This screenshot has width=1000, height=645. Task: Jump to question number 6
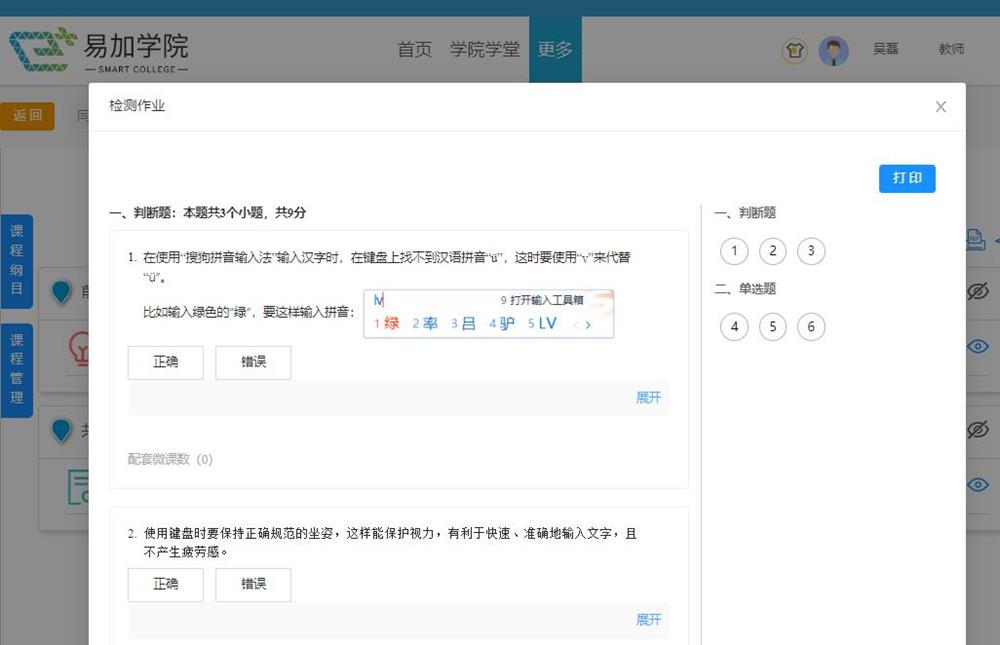pyautogui.click(x=811, y=327)
